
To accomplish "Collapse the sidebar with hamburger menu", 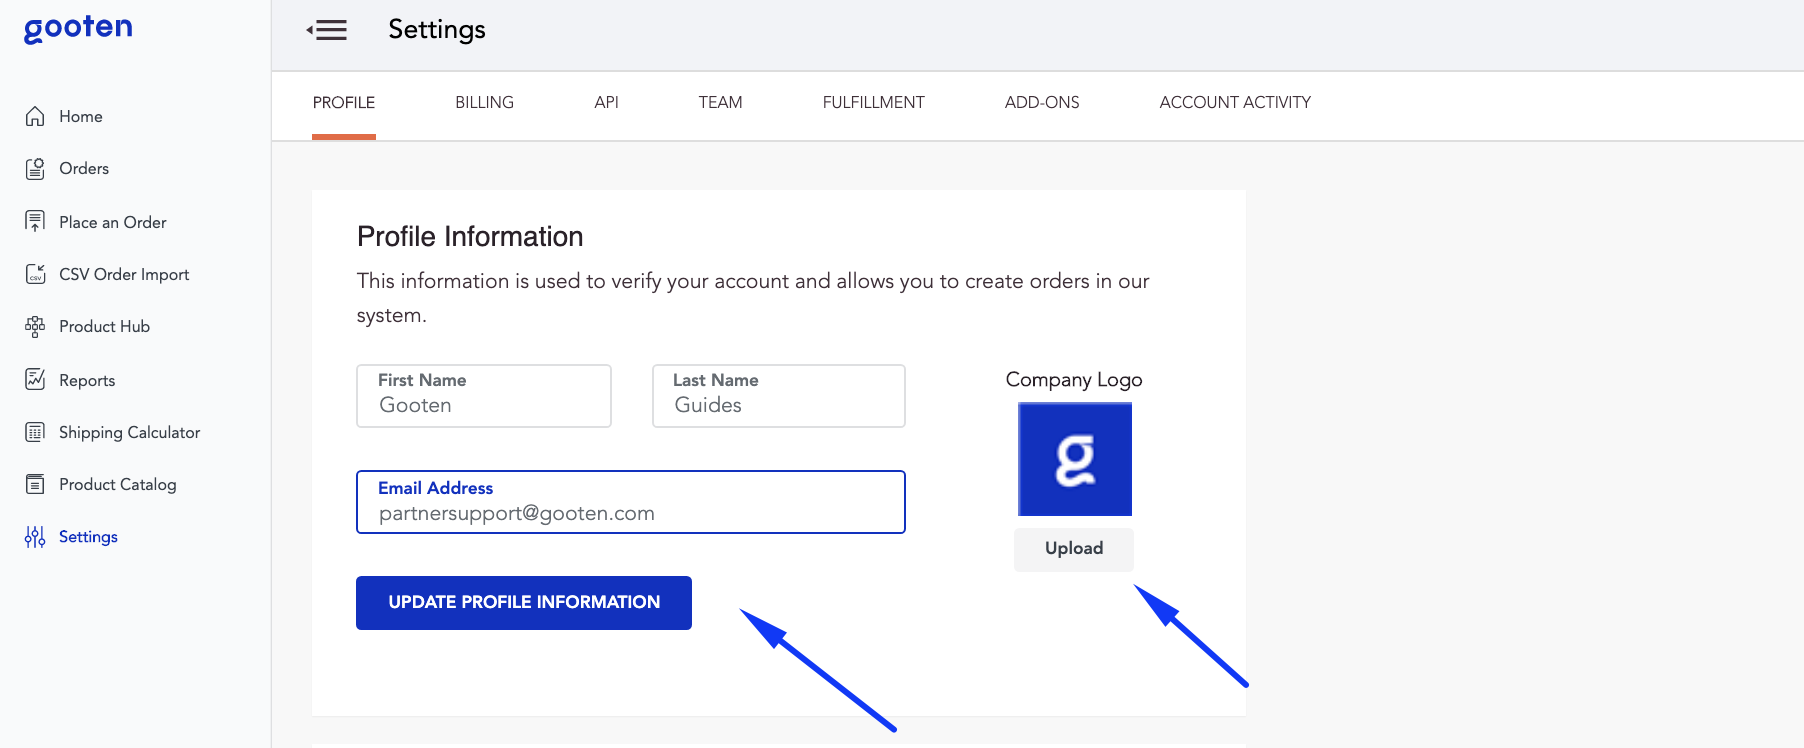I will point(327,30).
